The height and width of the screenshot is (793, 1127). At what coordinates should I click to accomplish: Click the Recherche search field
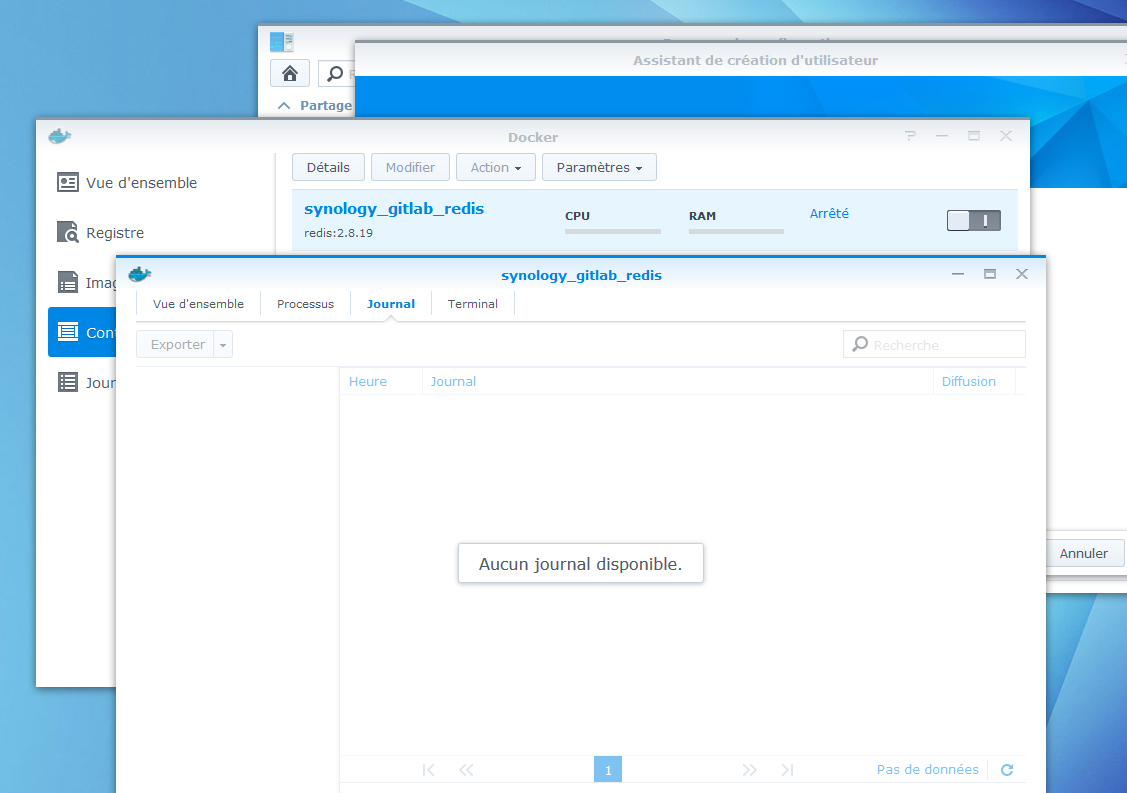tap(945, 345)
